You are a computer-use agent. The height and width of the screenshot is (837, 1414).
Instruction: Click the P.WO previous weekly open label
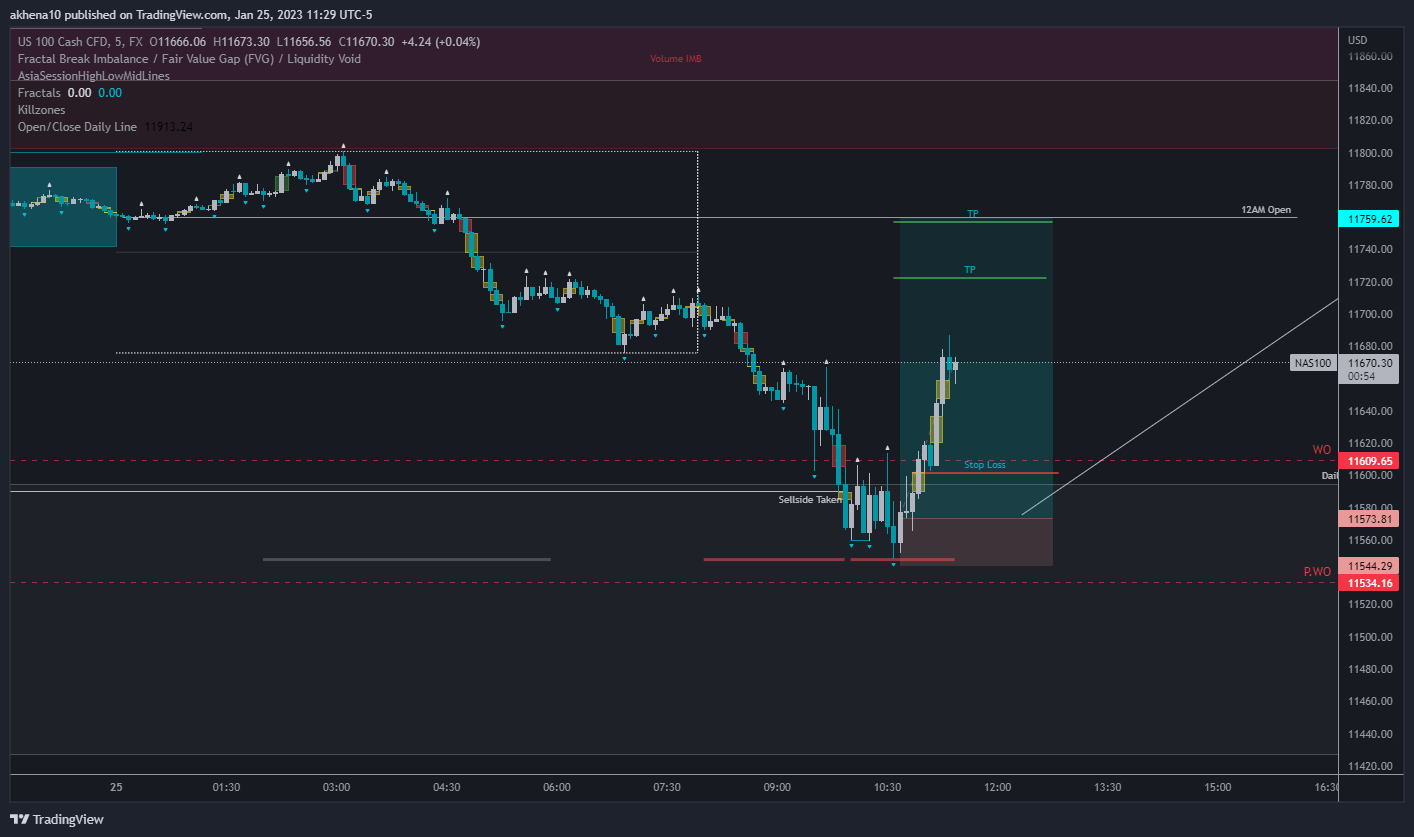click(x=1317, y=572)
